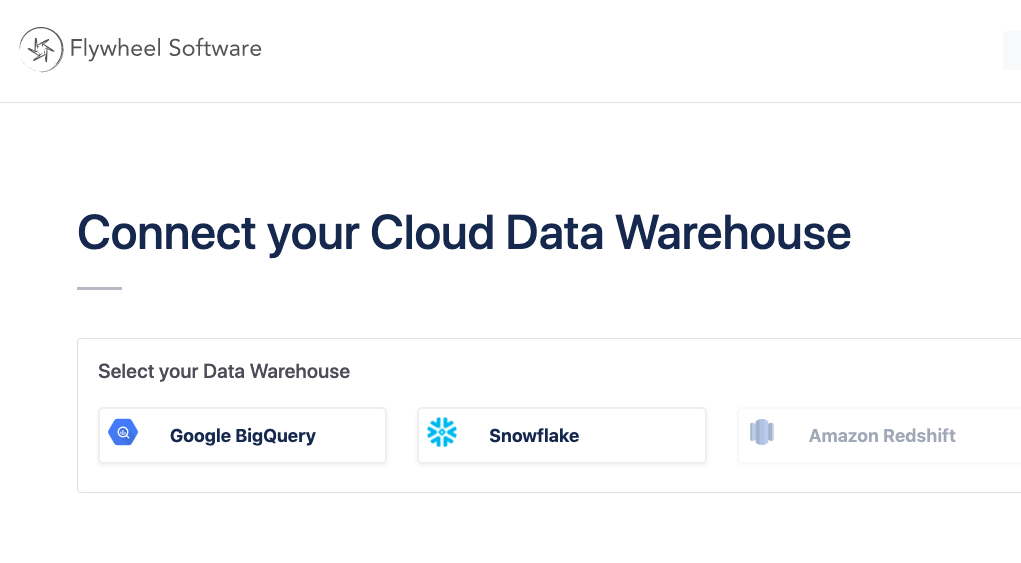This screenshot has height=563, width=1021.
Task: Click the word "Cloud" in the heading
Action: click(x=432, y=232)
